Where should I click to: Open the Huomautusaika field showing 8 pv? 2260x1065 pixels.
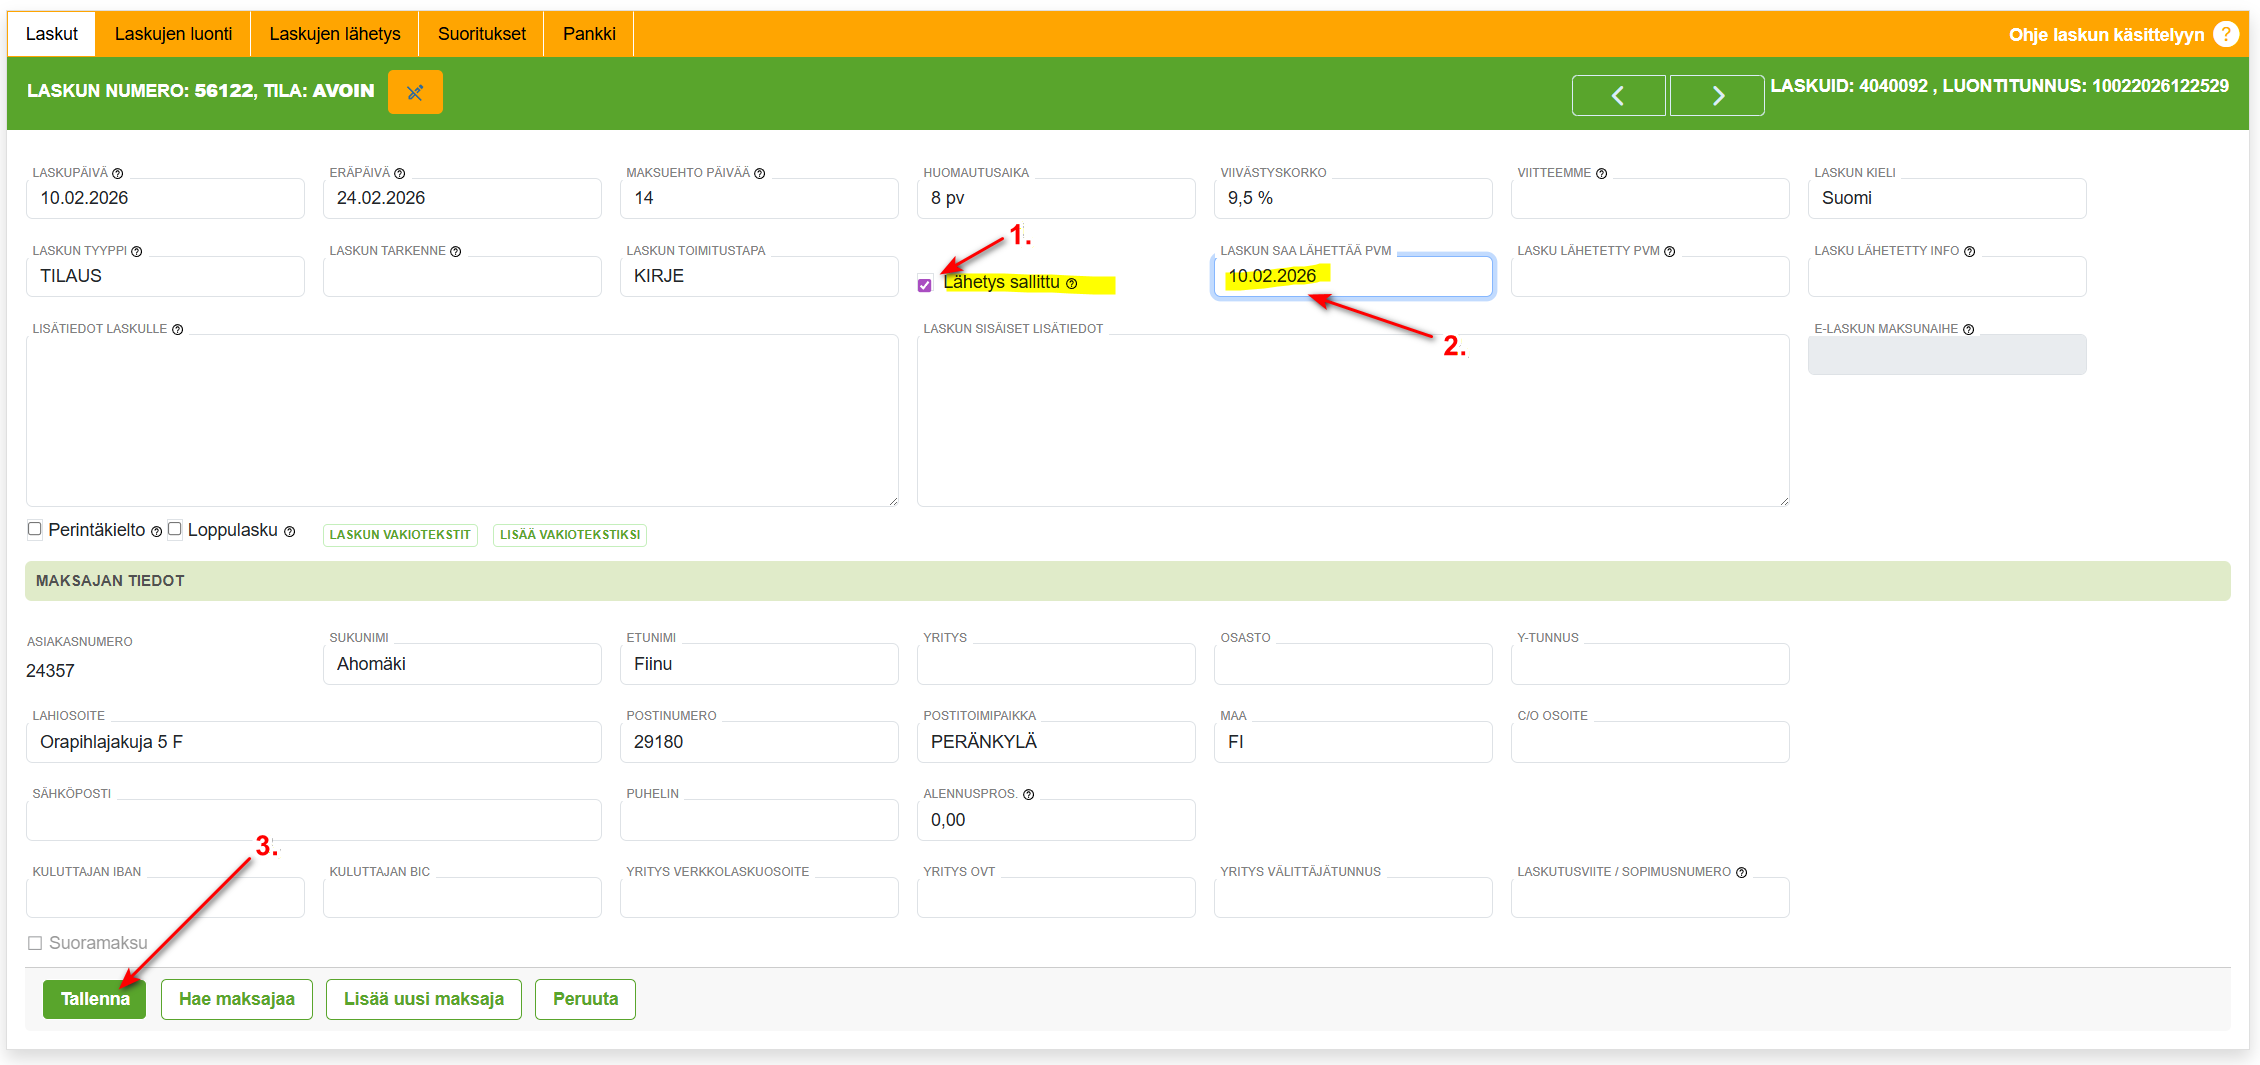click(x=1055, y=198)
